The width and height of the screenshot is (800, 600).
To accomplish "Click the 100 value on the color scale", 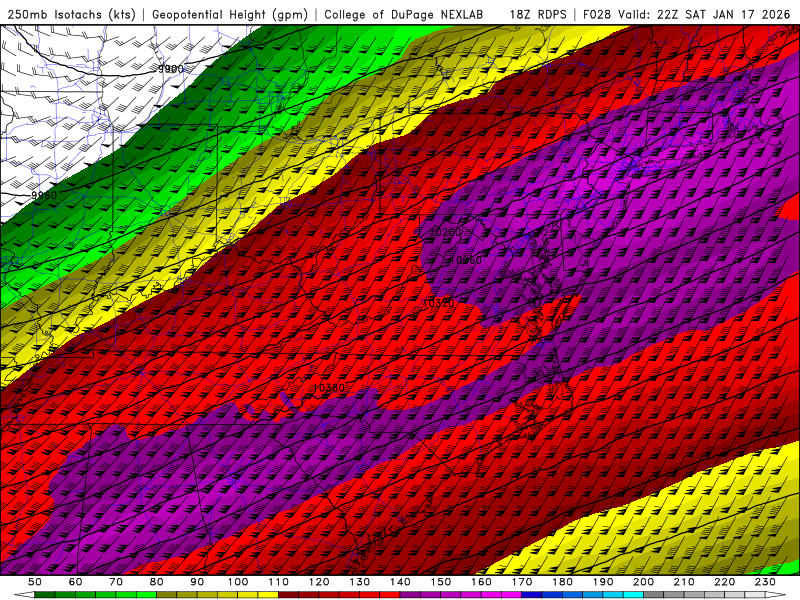I will [x=238, y=582].
